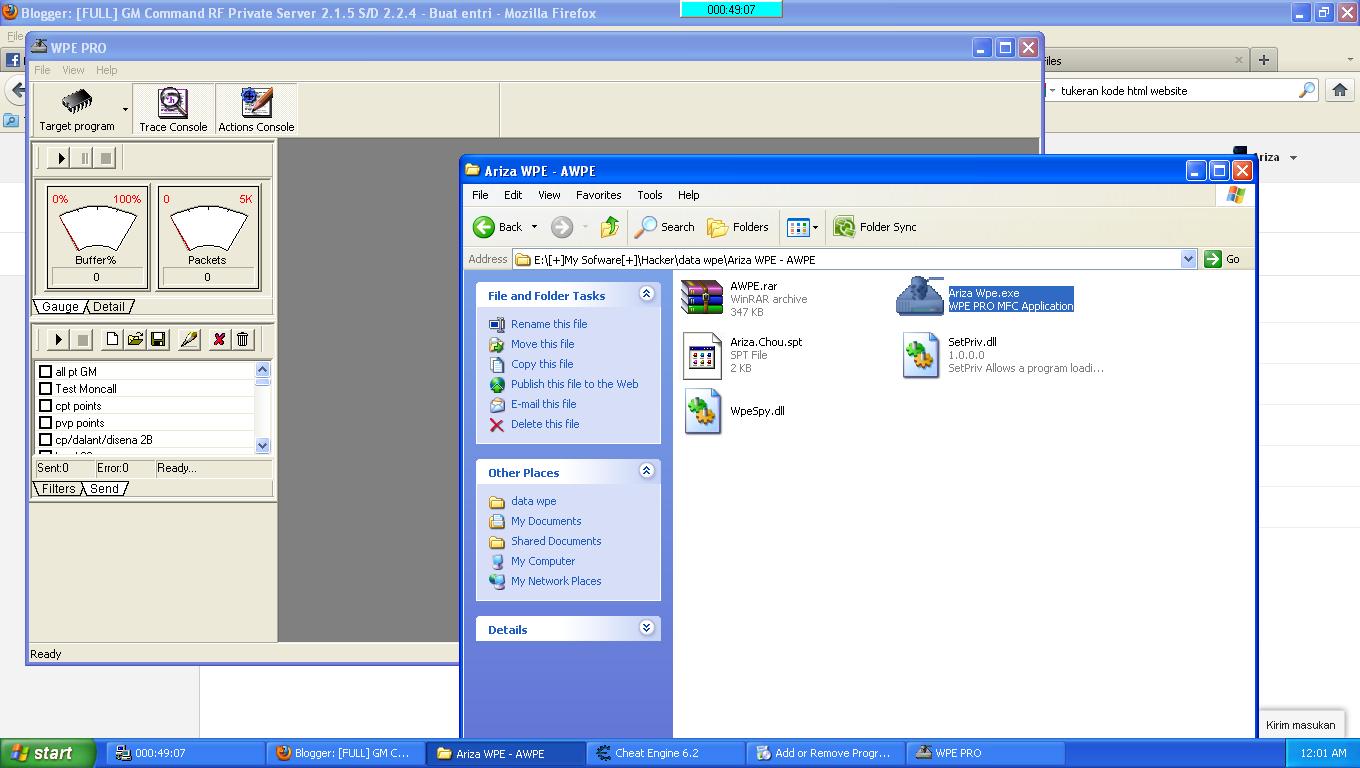The image size is (1360, 768).
Task: Tick the 'pvp points' filter checkbox
Action: pyautogui.click(x=44, y=422)
